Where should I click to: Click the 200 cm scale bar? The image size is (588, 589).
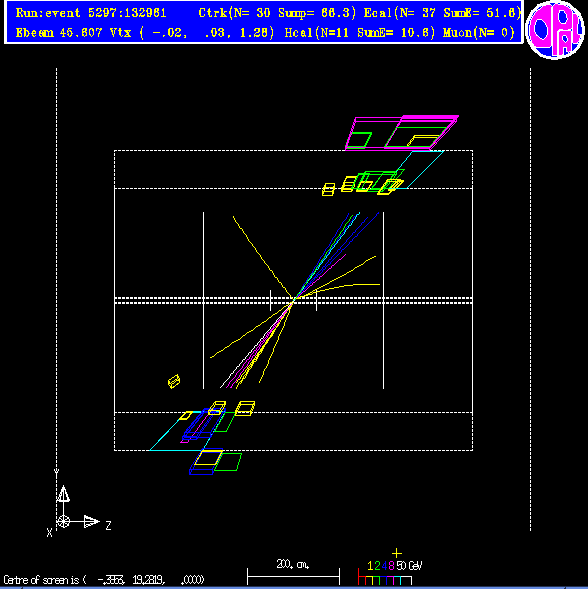click(293, 576)
